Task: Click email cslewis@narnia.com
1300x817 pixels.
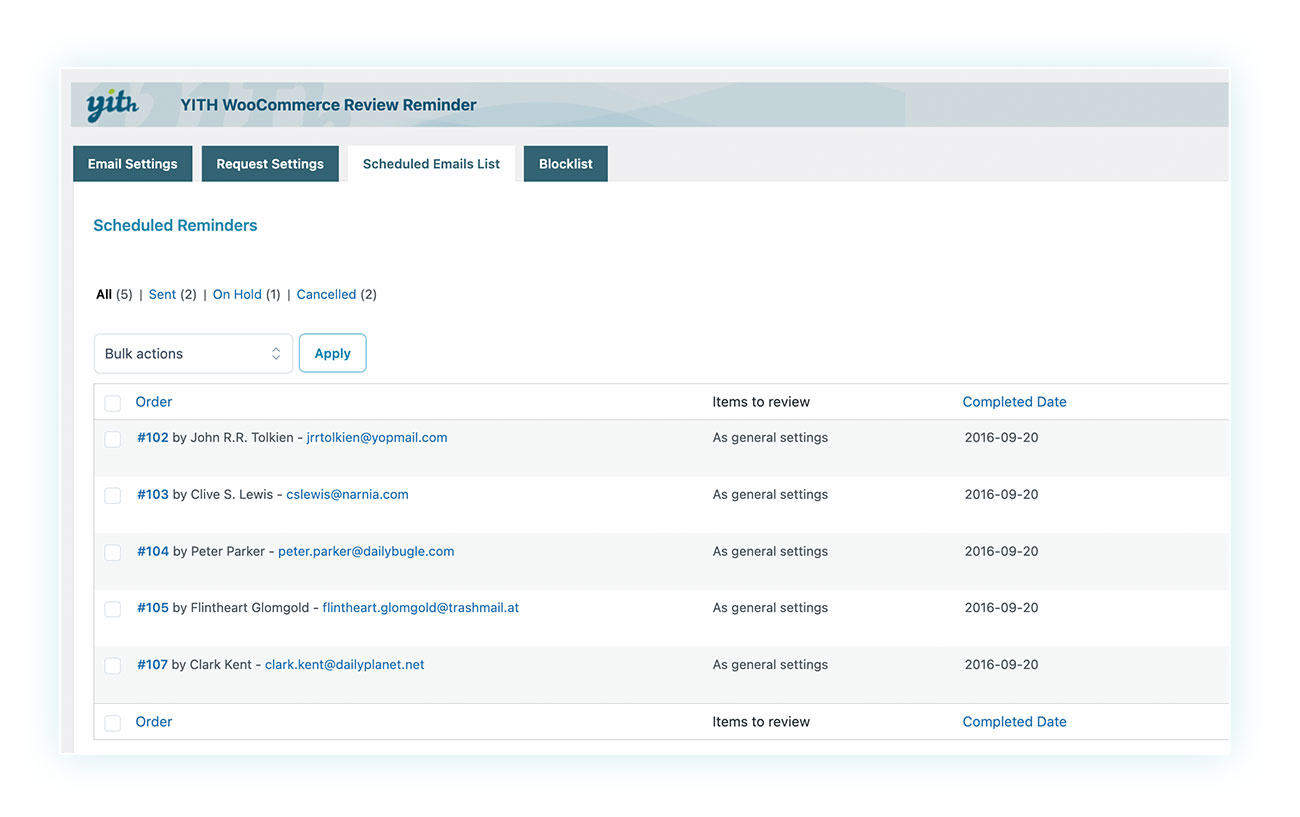Action: tap(347, 494)
